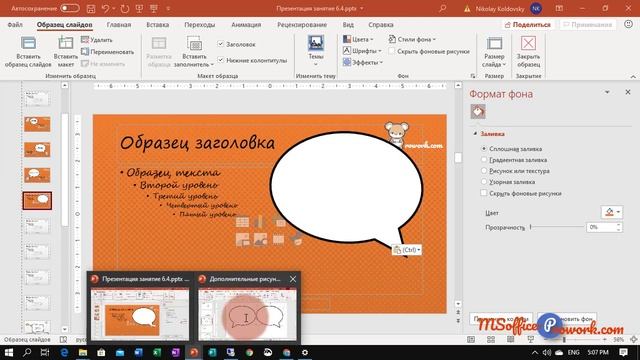Open Шрифты dropdown

362,51
